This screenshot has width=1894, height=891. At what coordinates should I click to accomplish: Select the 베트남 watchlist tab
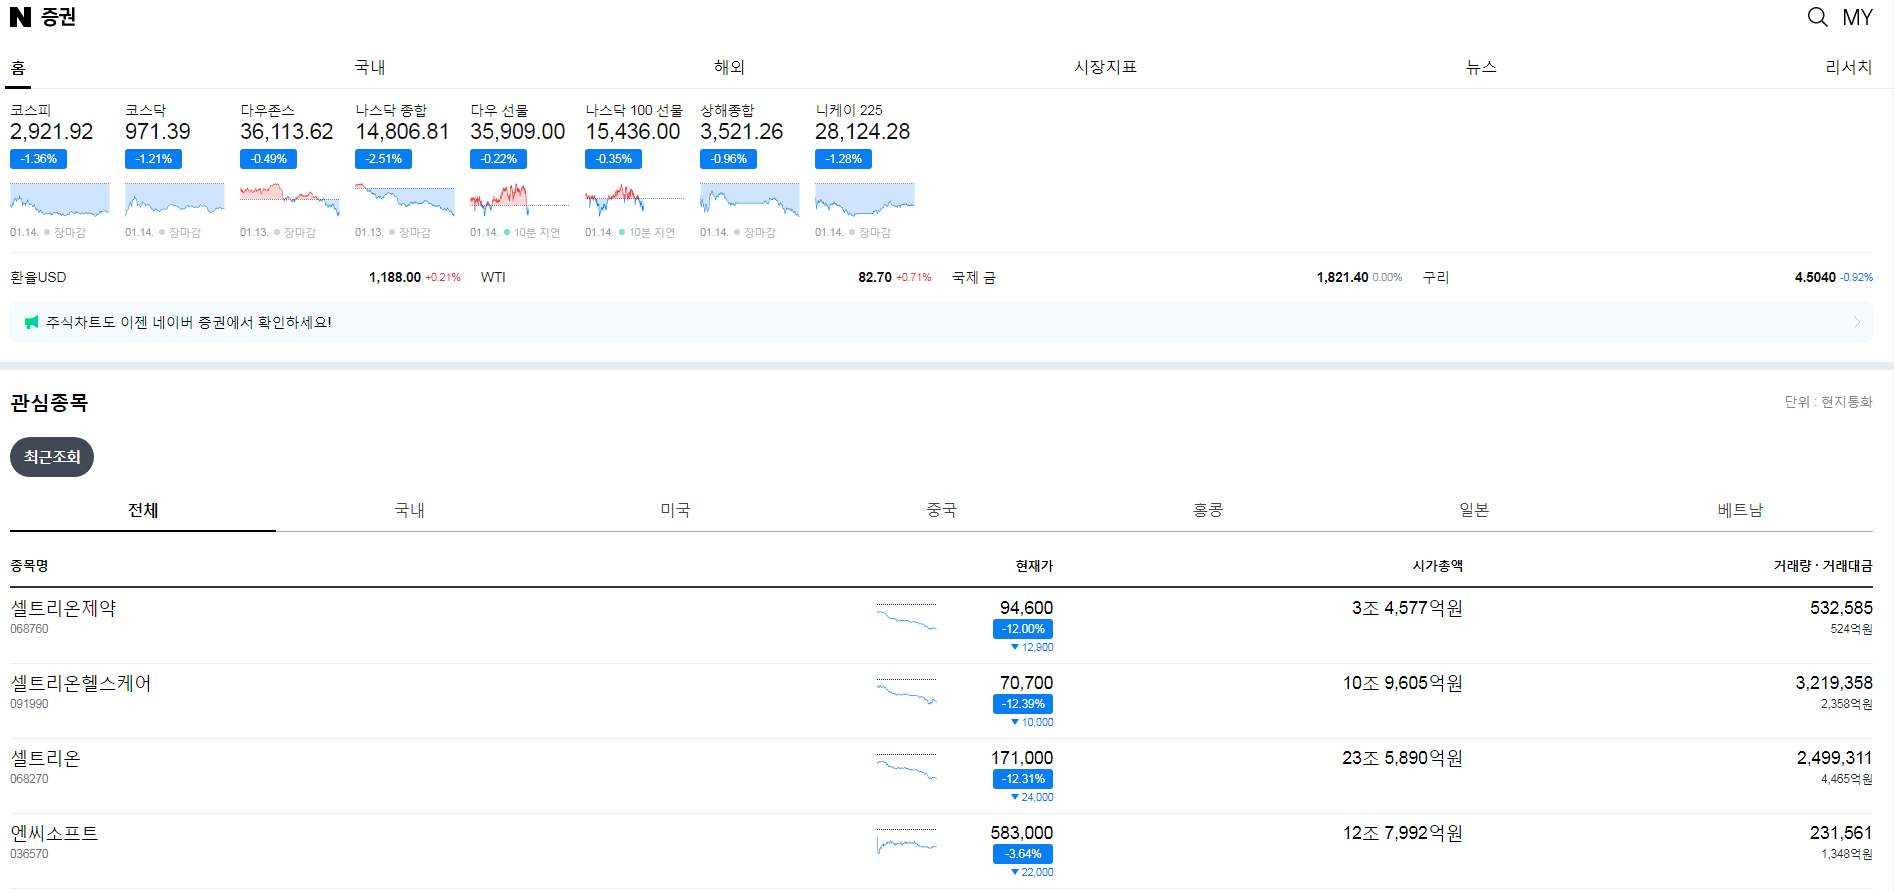(x=1740, y=510)
